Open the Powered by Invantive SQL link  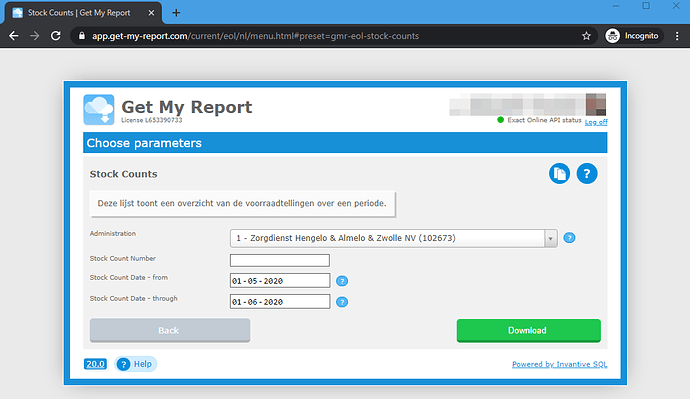coord(559,364)
